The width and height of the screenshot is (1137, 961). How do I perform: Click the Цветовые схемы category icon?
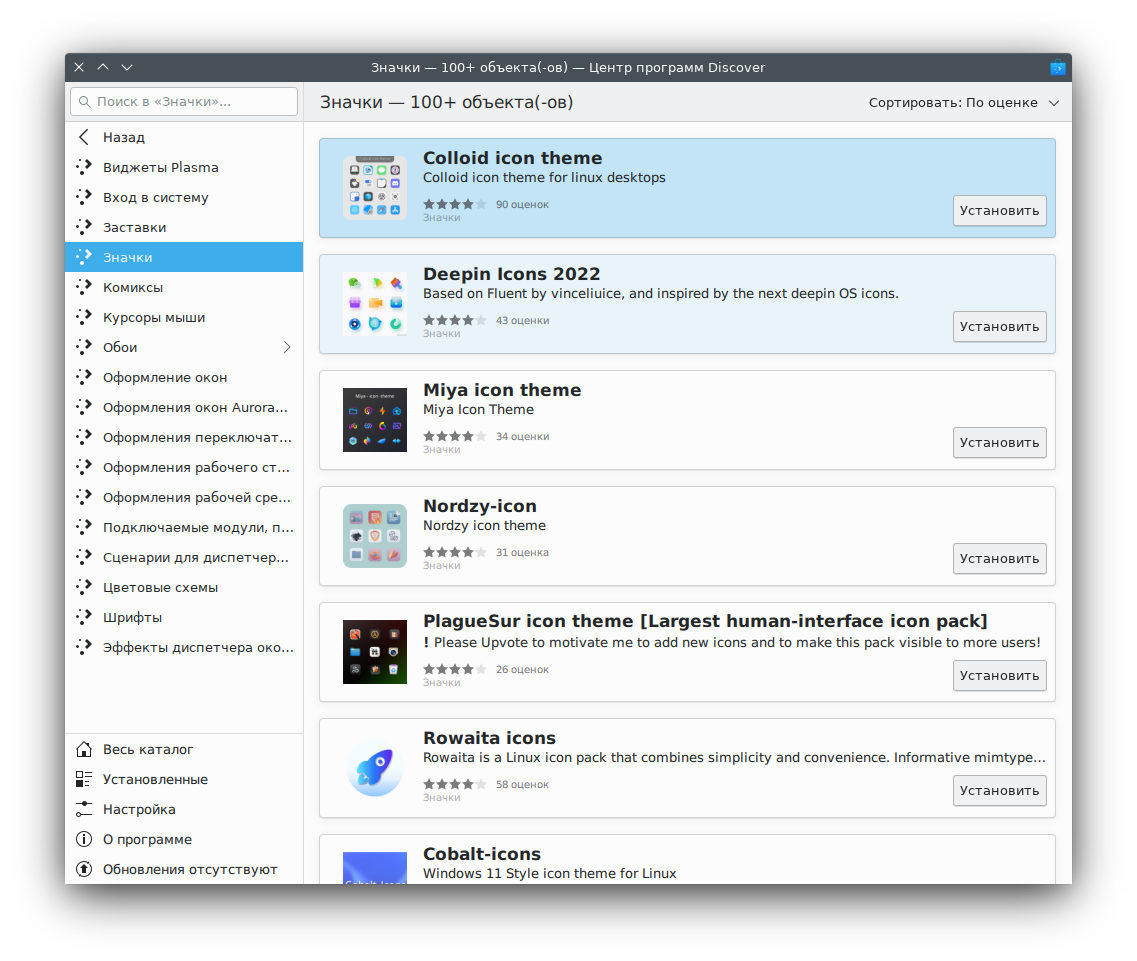point(84,587)
